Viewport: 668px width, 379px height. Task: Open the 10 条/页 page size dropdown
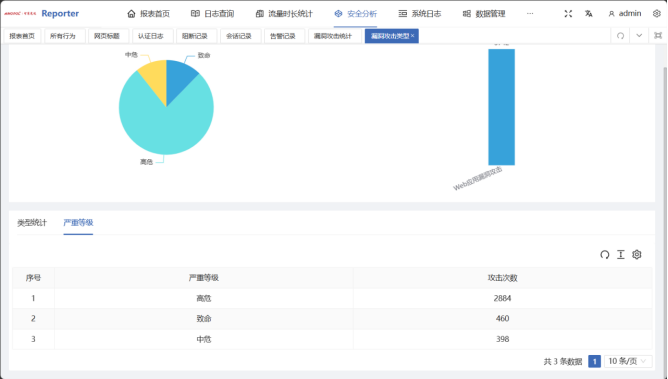pyautogui.click(x=628, y=362)
